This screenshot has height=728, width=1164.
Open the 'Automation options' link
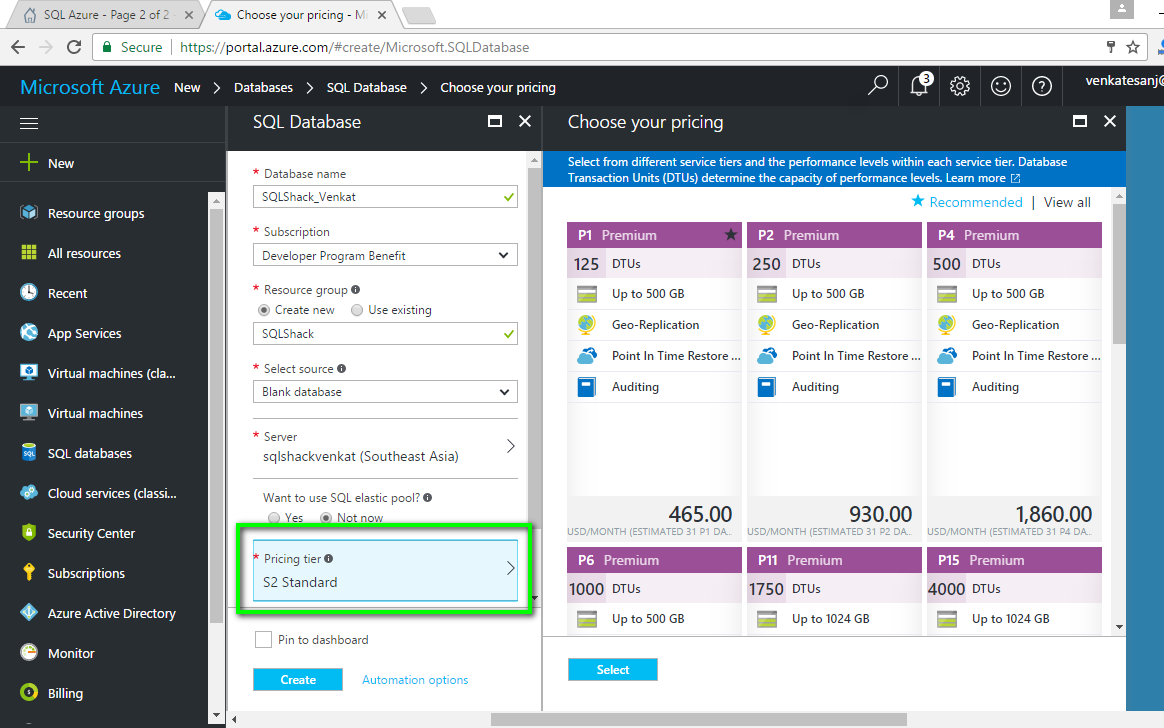415,680
